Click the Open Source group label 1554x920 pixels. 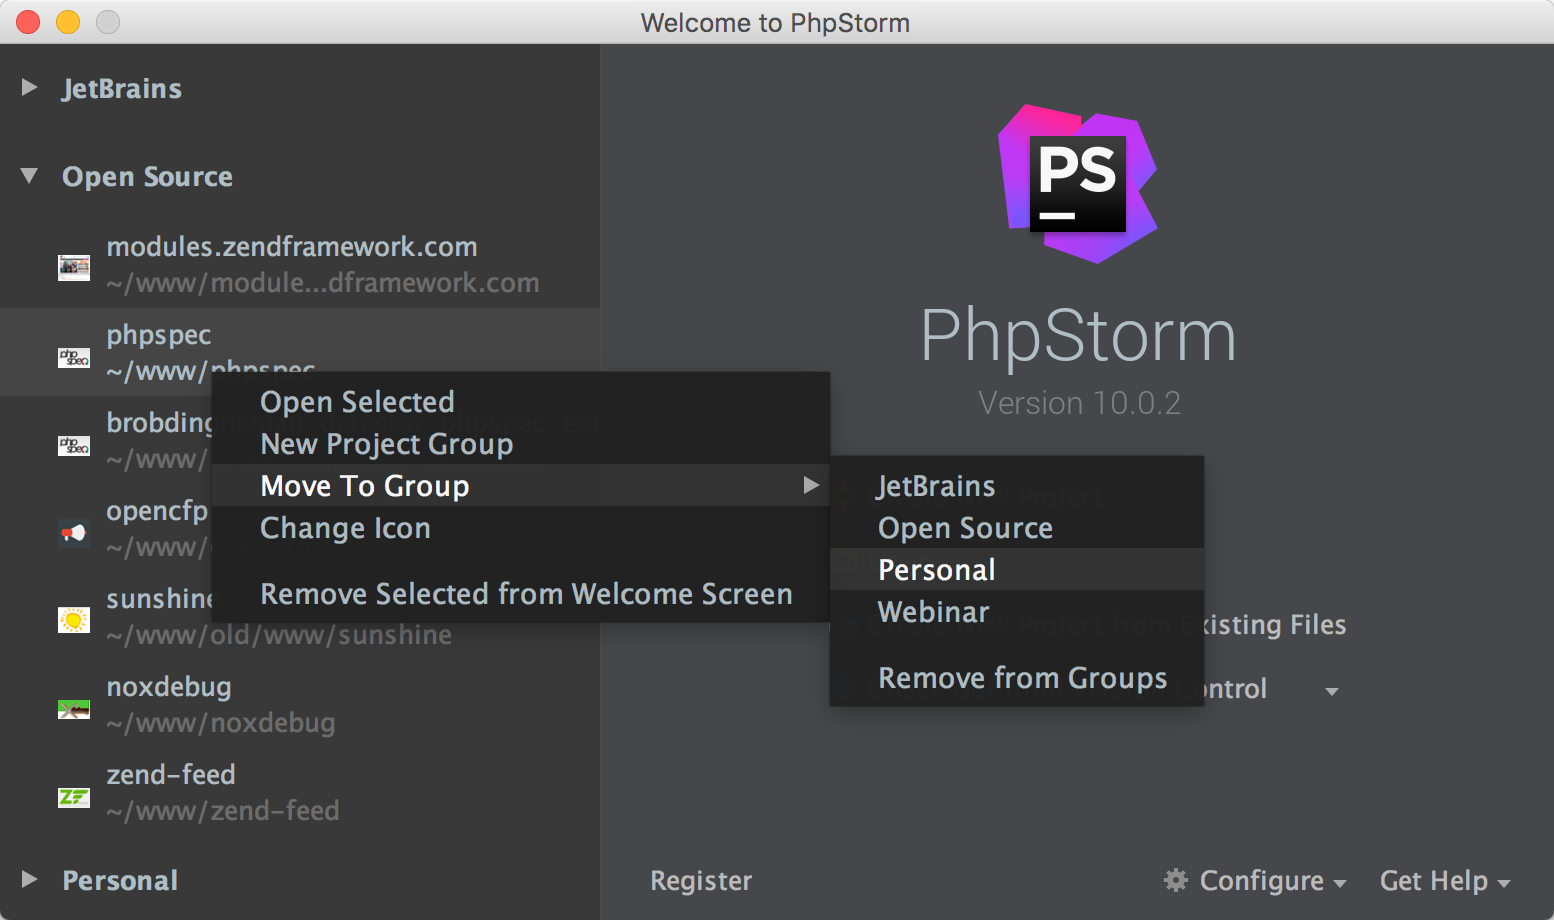[147, 177]
